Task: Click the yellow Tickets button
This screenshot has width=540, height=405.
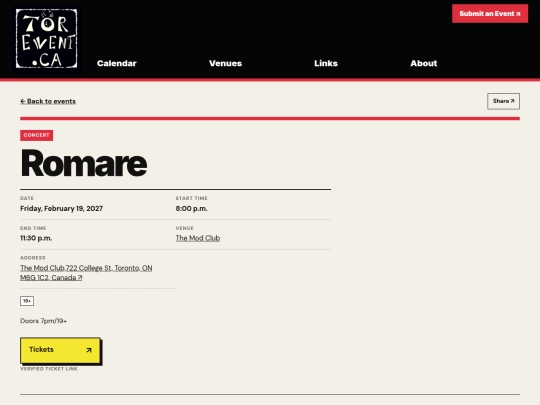Action: click(x=60, y=350)
